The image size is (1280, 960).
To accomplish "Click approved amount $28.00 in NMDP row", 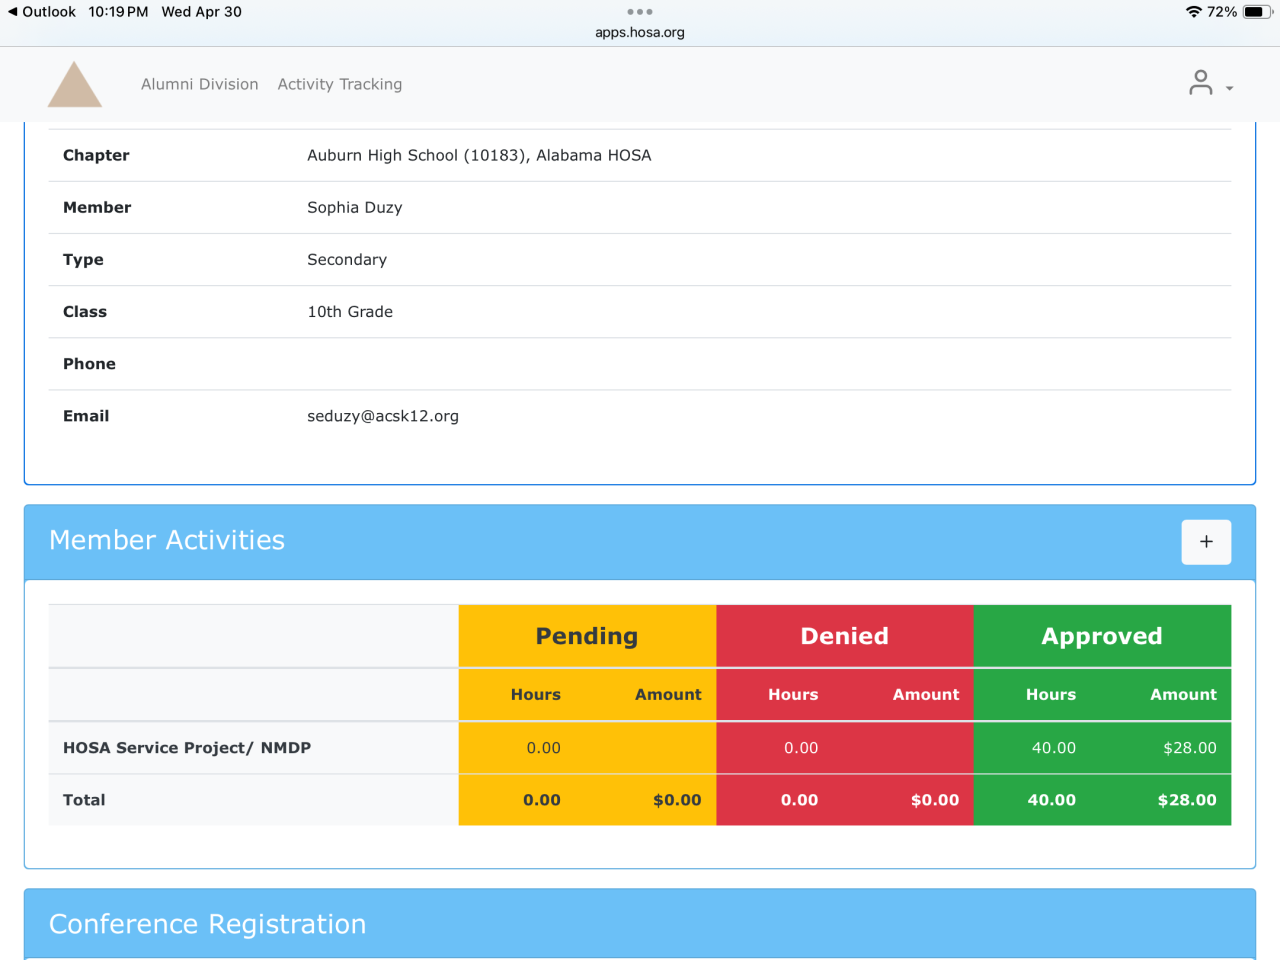I will click(1190, 748).
